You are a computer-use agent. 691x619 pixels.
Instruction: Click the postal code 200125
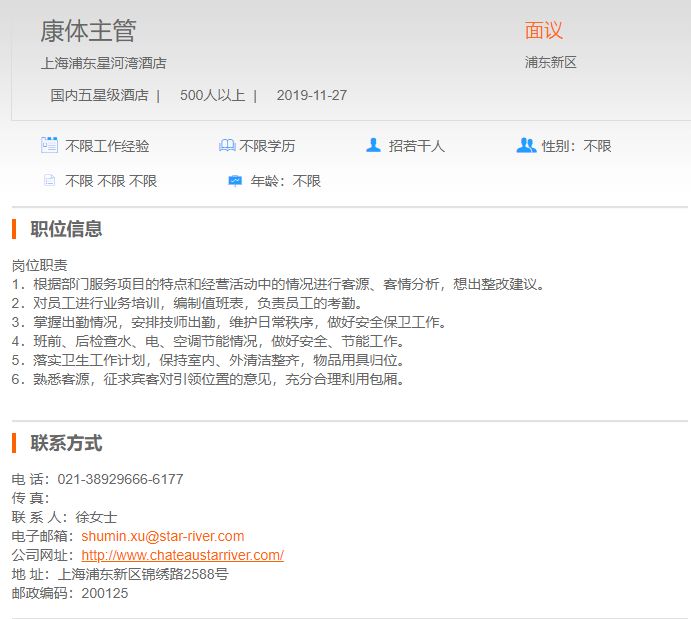105,593
